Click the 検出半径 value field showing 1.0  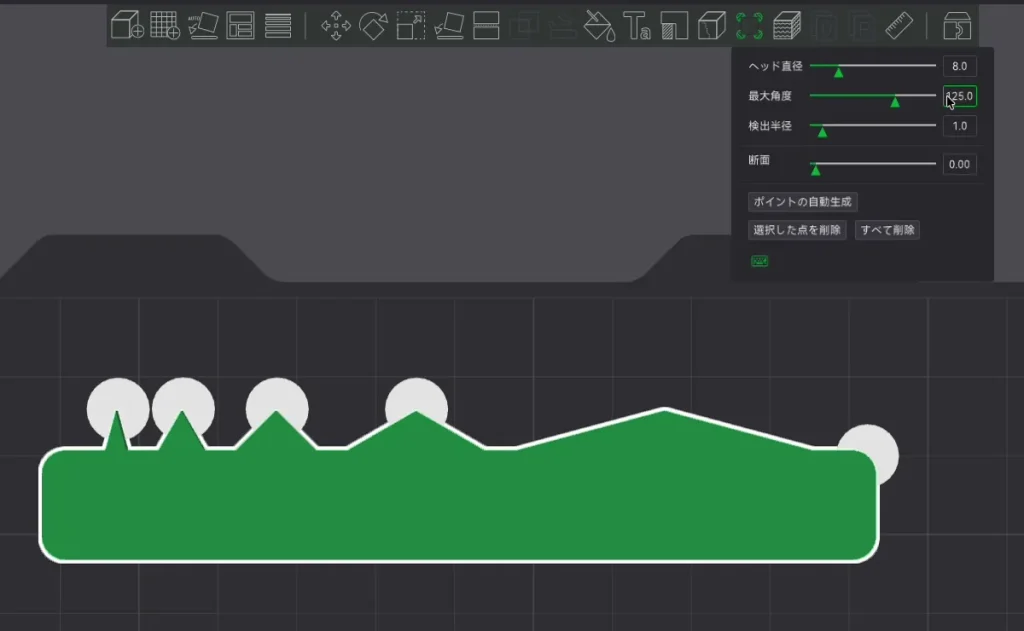pos(959,126)
